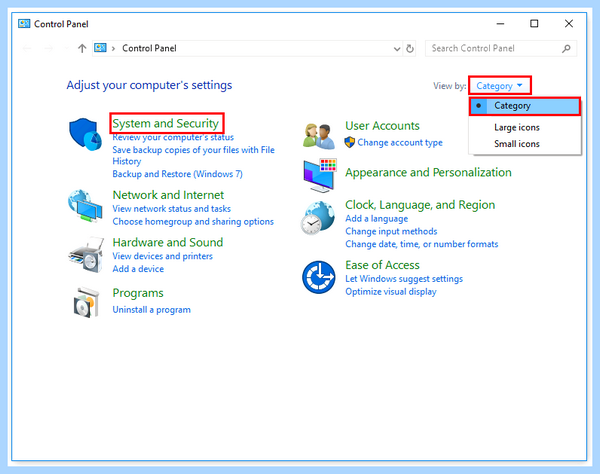Select Small icons view option
600x474 pixels.
517,144
